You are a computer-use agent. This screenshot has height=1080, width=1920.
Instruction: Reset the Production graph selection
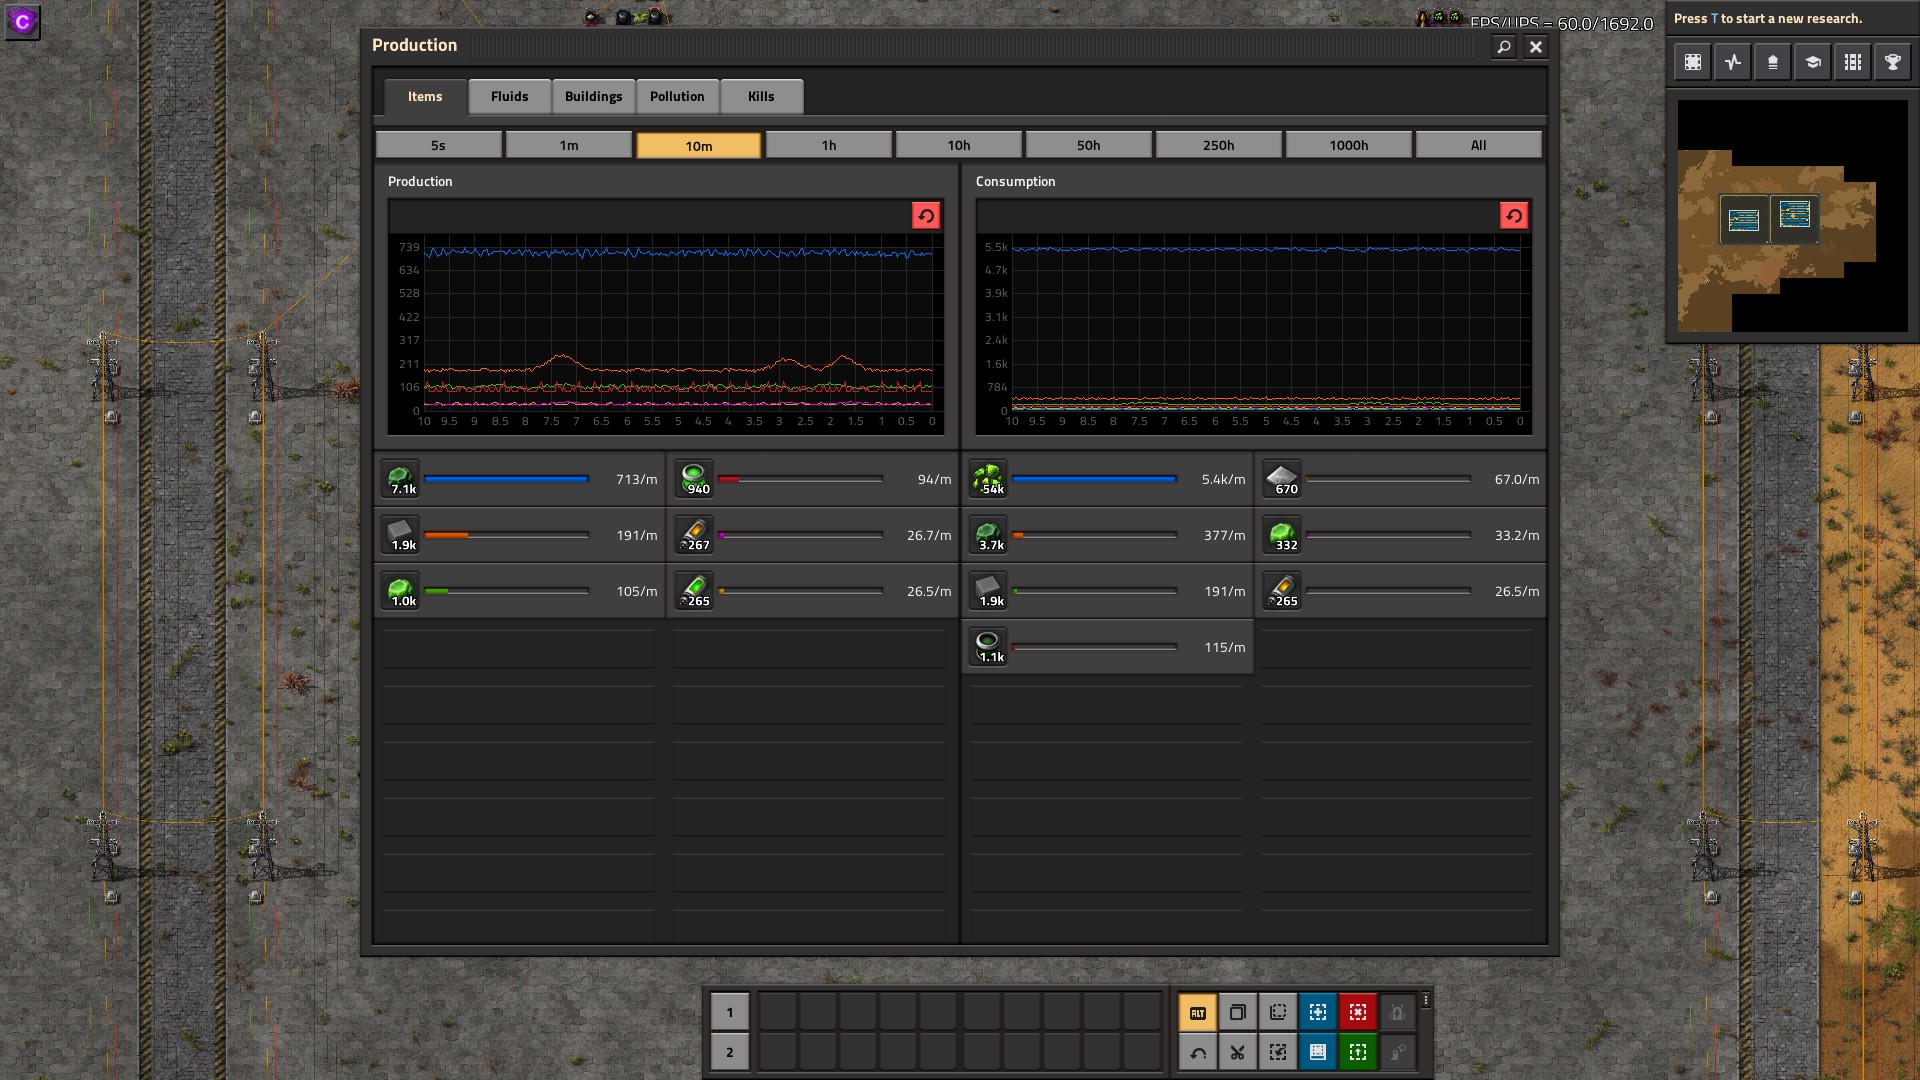[x=925, y=216]
